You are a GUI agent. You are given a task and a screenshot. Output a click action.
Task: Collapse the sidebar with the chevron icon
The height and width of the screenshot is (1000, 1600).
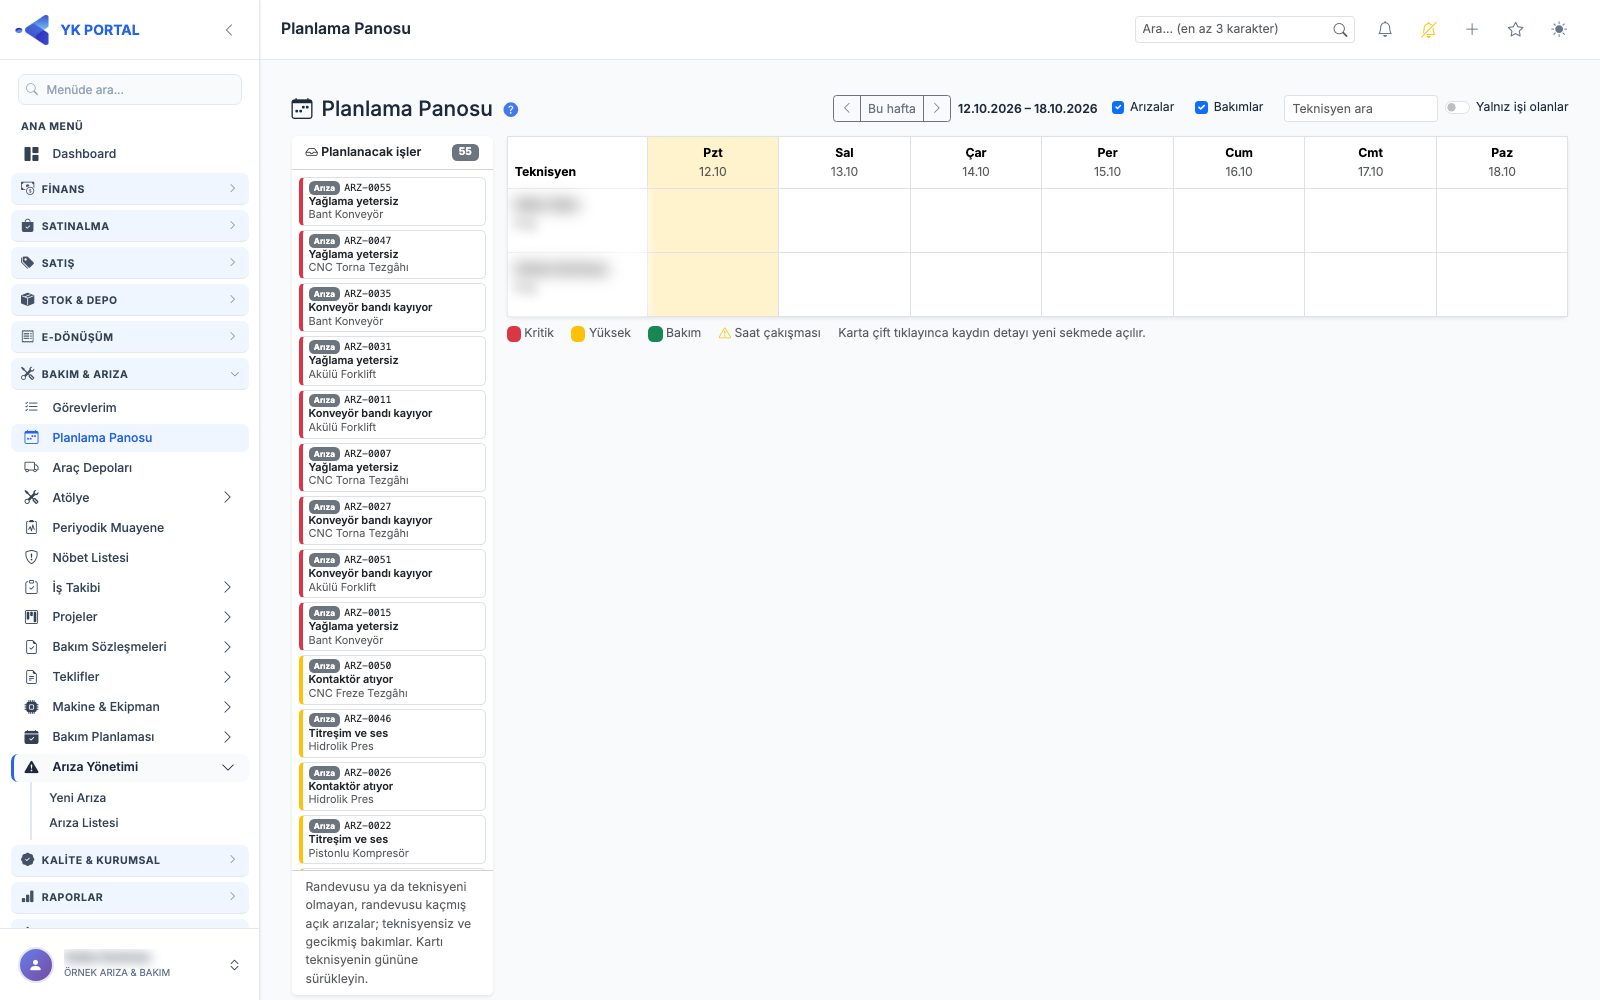pos(229,30)
